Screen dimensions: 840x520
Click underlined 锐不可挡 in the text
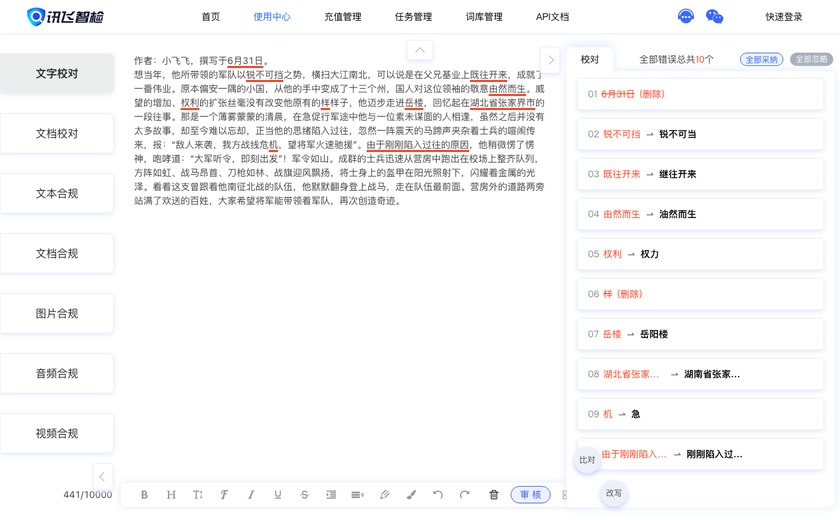(x=265, y=74)
